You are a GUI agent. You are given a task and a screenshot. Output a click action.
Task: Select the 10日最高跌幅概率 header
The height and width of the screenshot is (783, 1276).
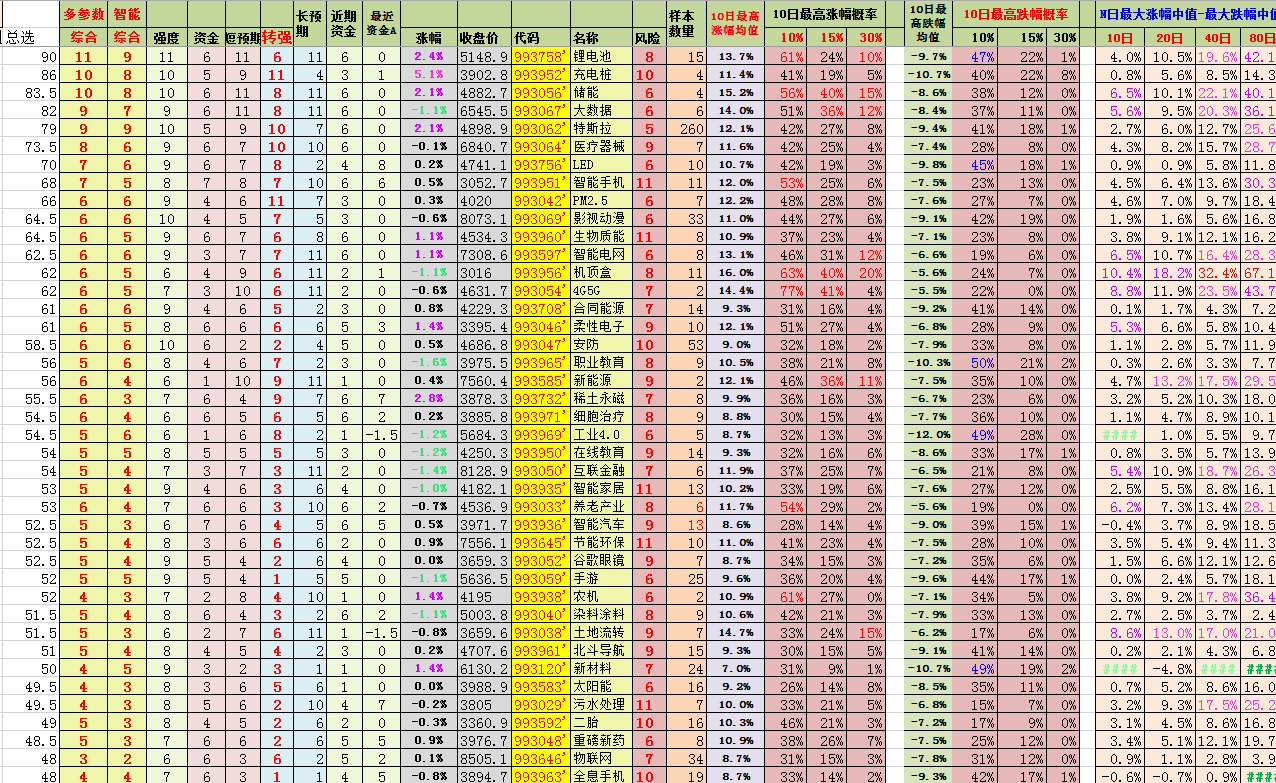tap(1014, 14)
